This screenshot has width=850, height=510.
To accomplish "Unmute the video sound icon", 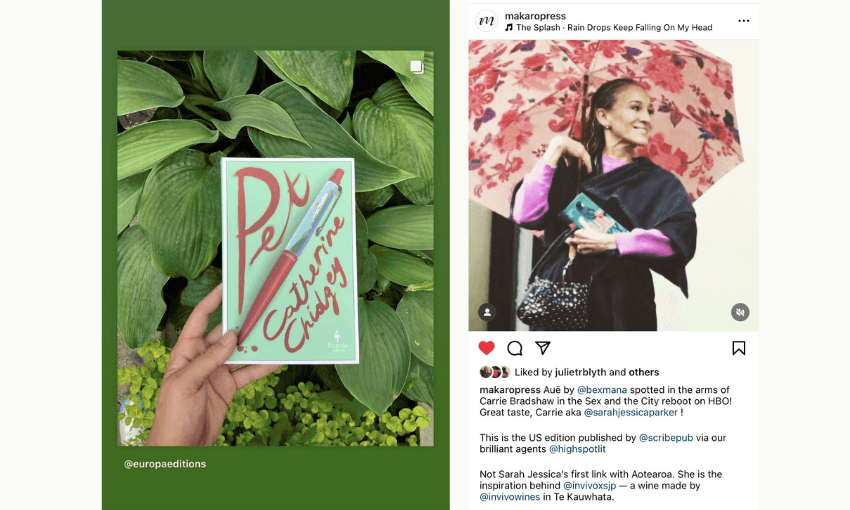I will [740, 312].
